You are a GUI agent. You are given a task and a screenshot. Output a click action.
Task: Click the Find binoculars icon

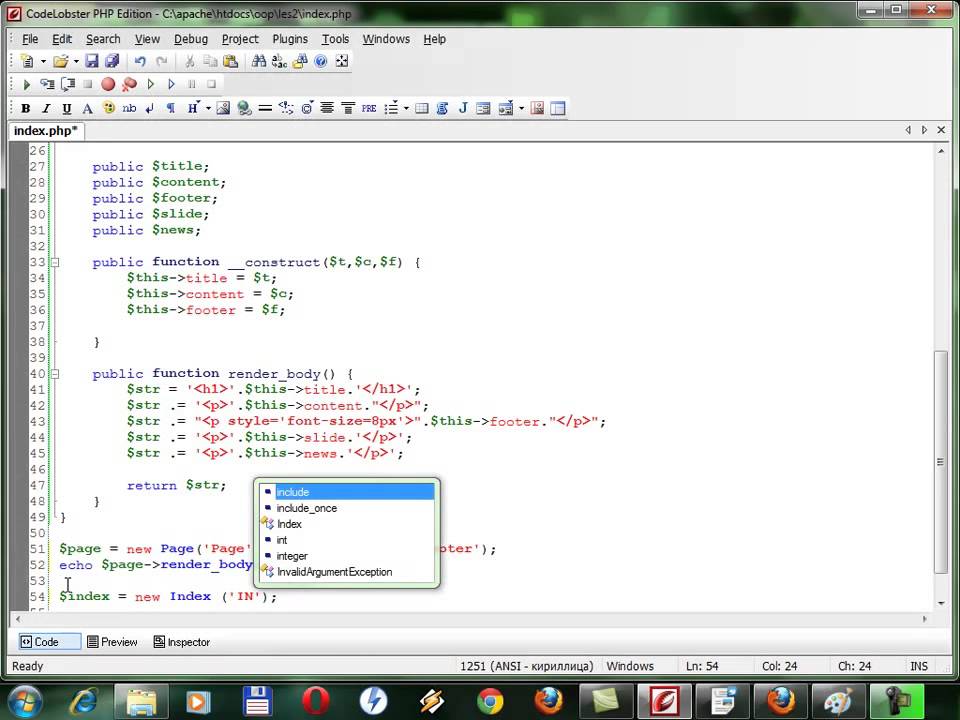point(259,61)
